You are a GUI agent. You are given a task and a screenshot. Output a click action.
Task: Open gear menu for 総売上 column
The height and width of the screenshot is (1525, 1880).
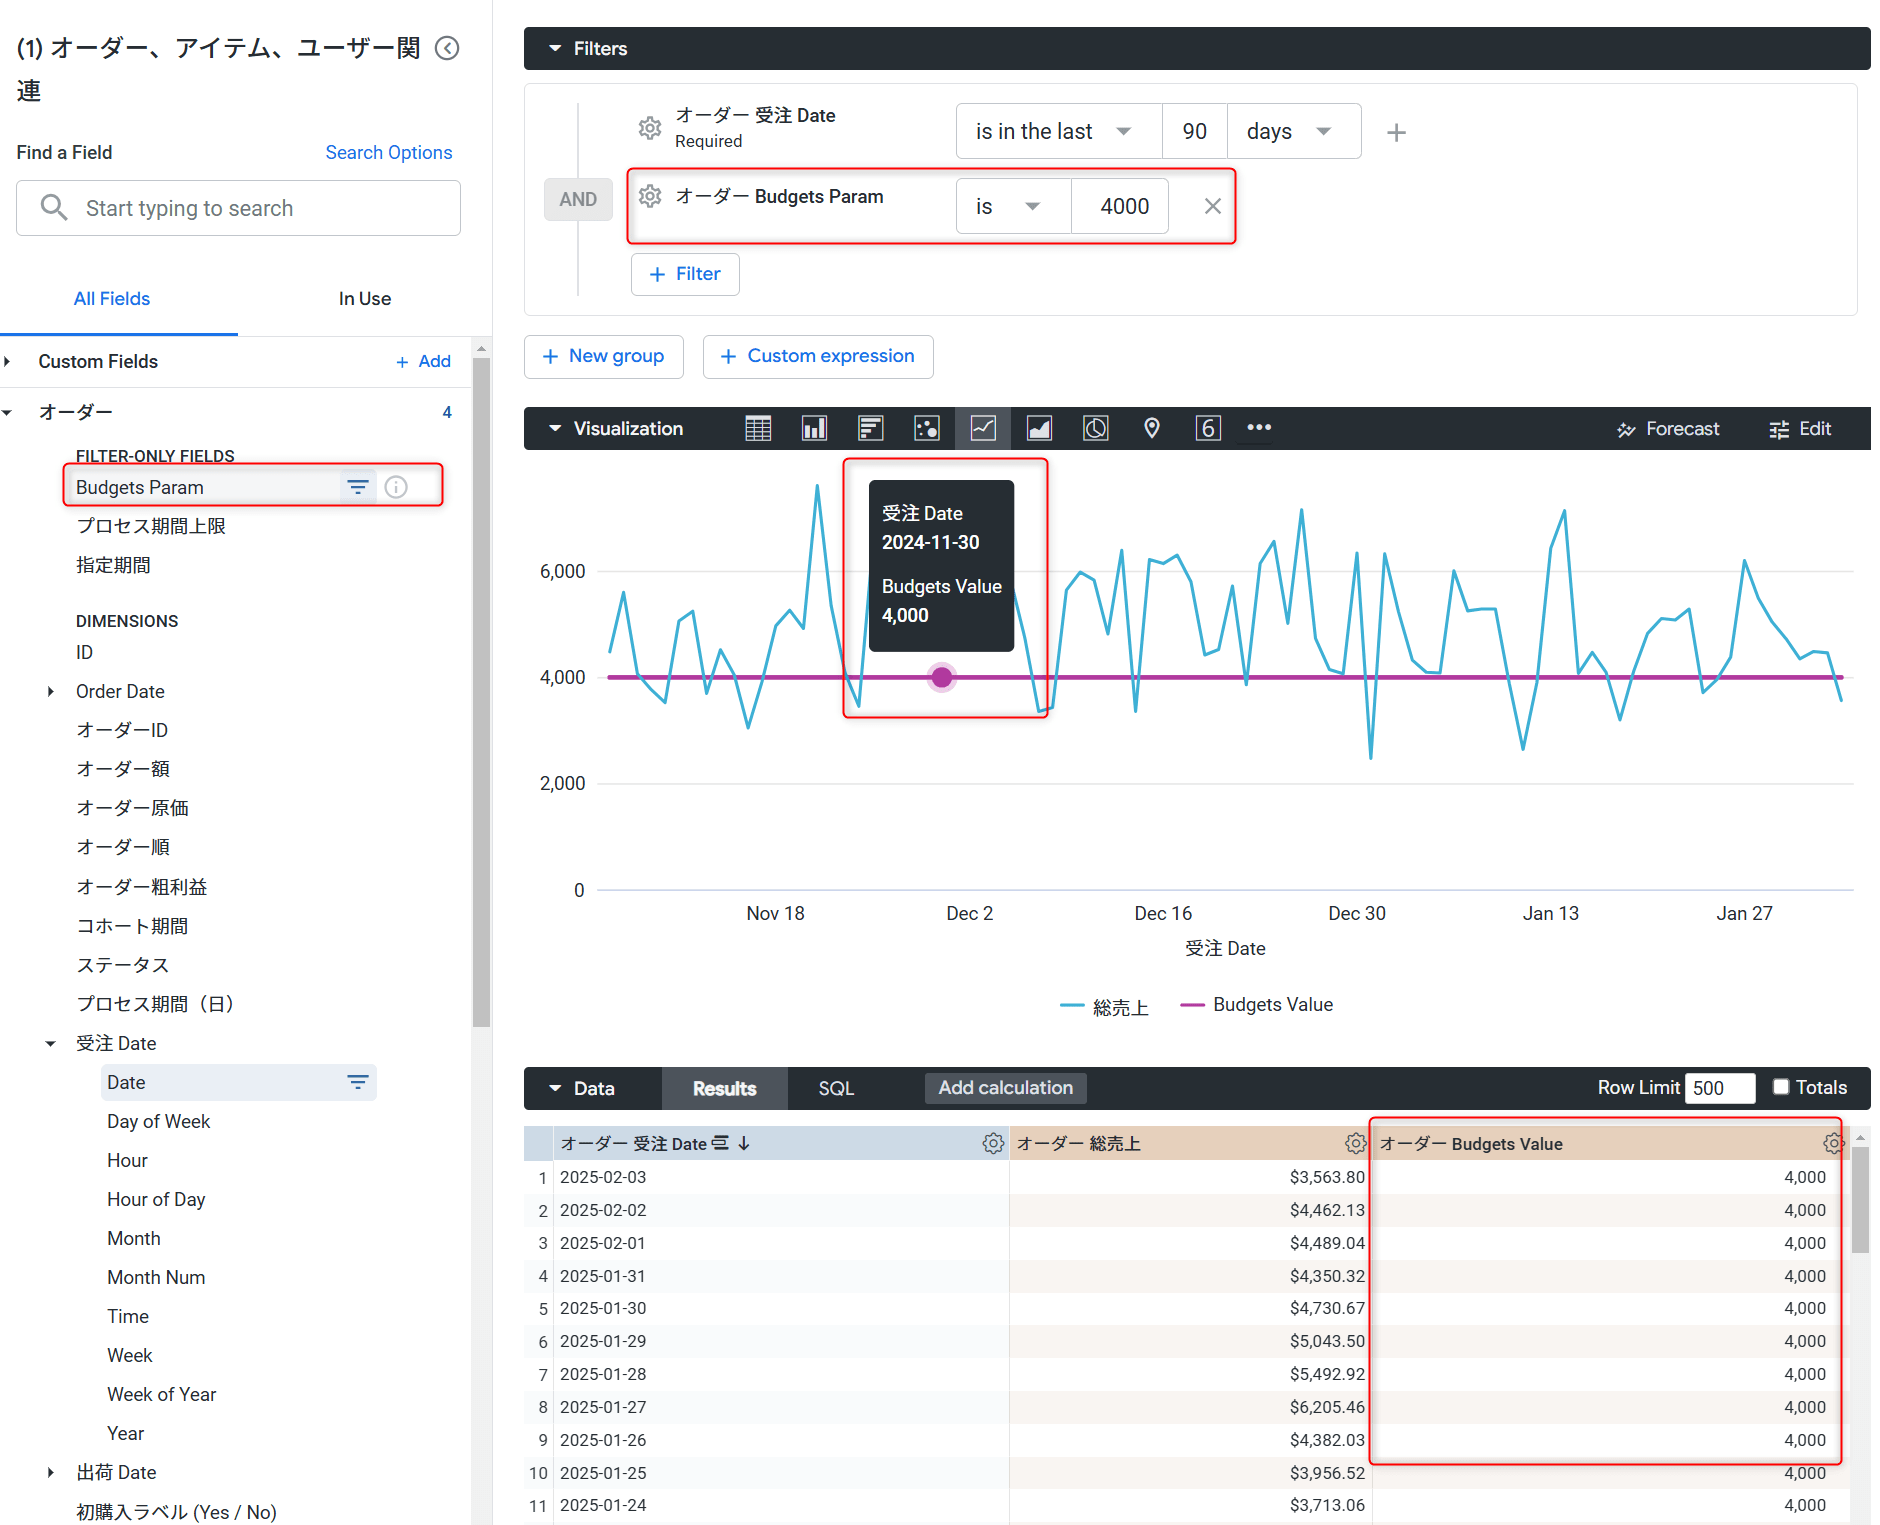(x=1355, y=1143)
